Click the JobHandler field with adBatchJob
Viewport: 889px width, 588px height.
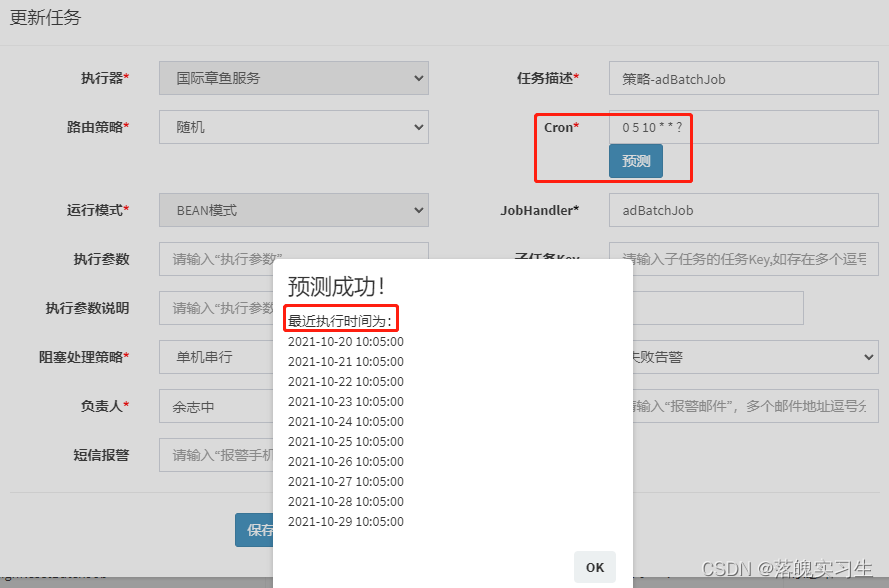pyautogui.click(x=743, y=210)
